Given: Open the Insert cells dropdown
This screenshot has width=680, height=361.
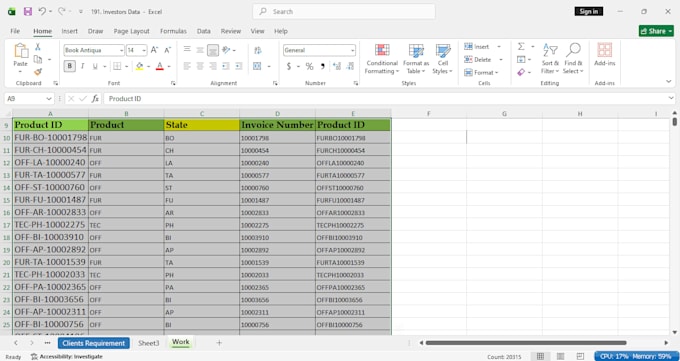Looking at the screenshot, I should pos(499,47).
